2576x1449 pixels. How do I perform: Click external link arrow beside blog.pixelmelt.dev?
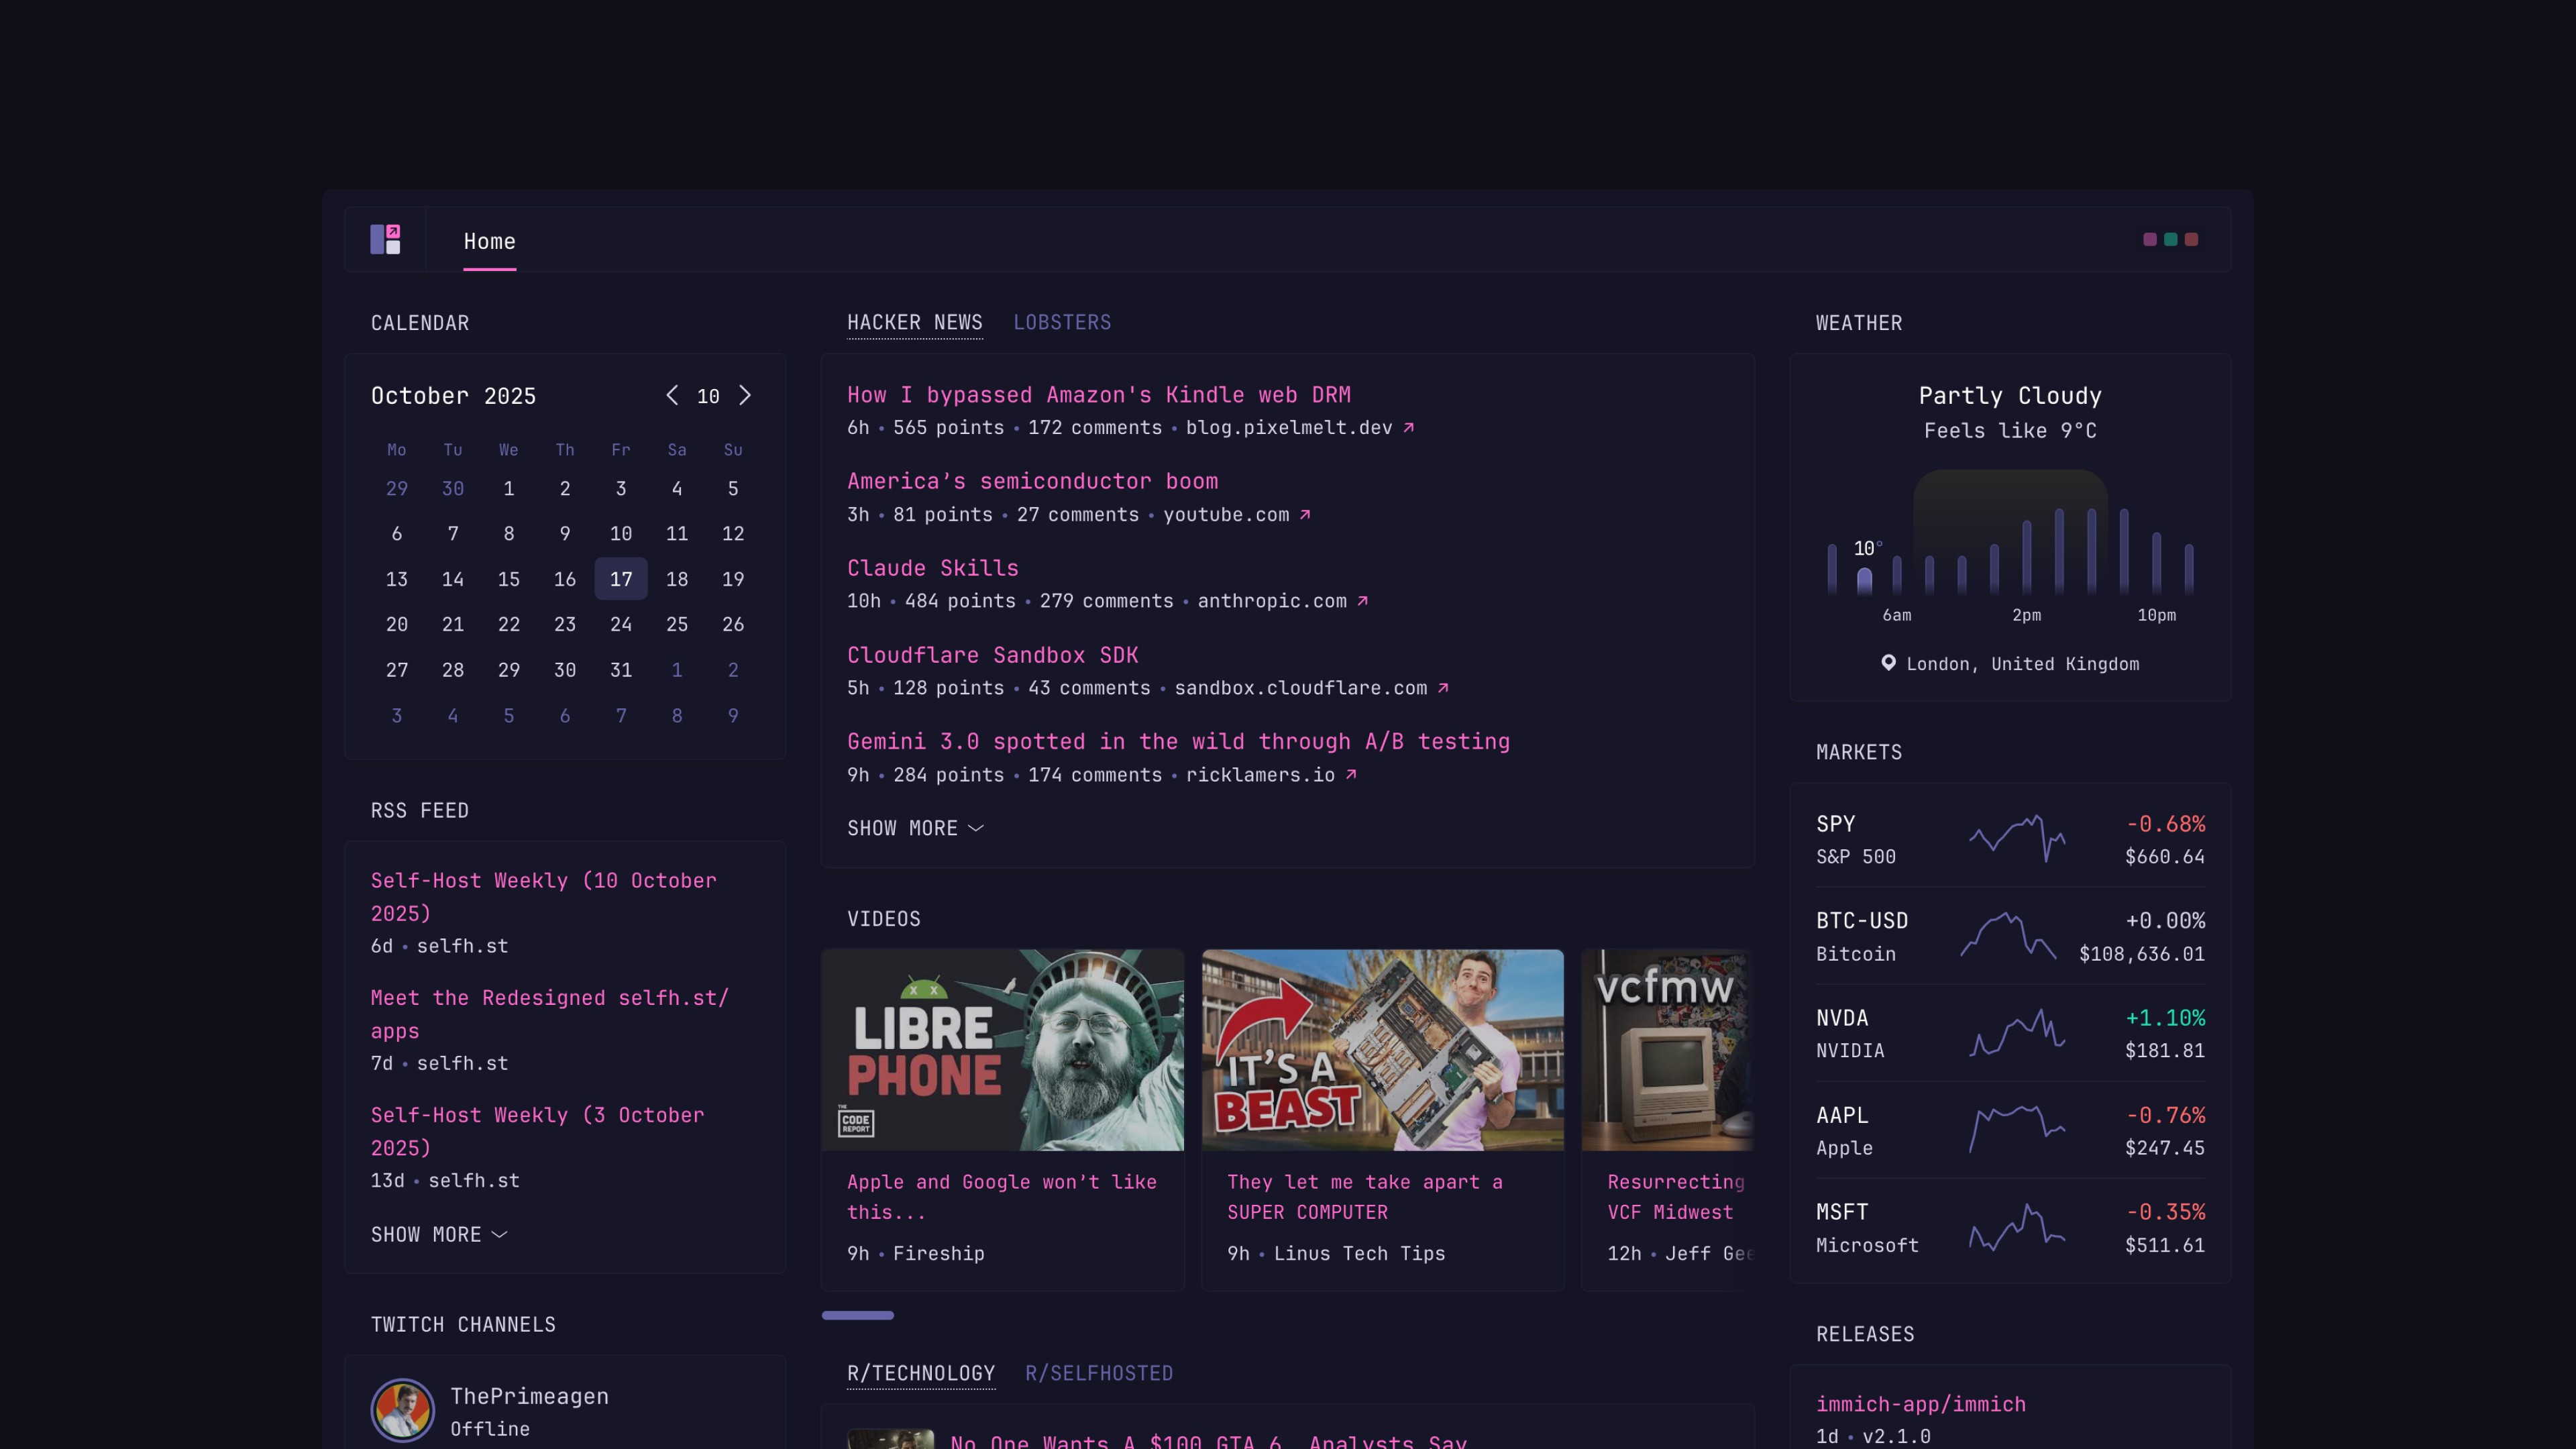1408,428
